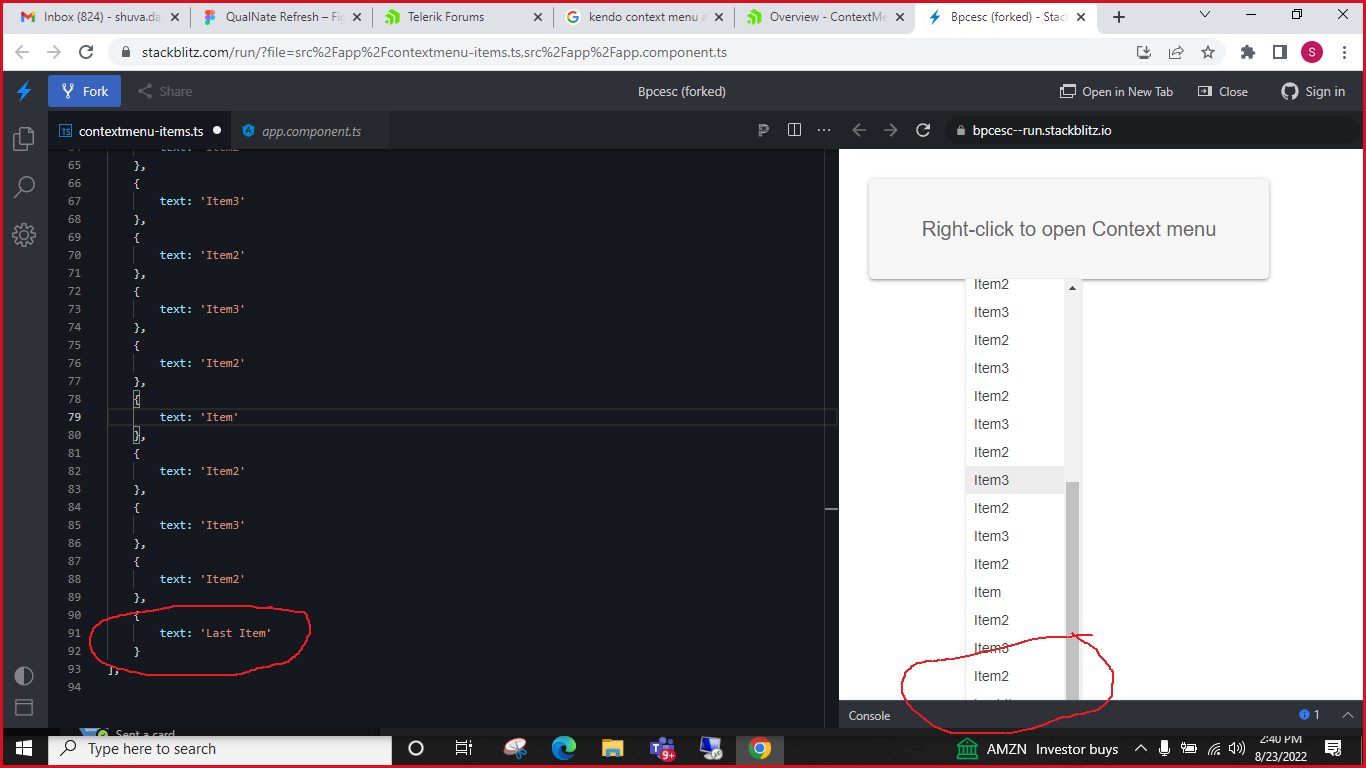The image size is (1366, 768).
Task: Open the AMZN Investor buys news widget
Action: (x=1037, y=748)
